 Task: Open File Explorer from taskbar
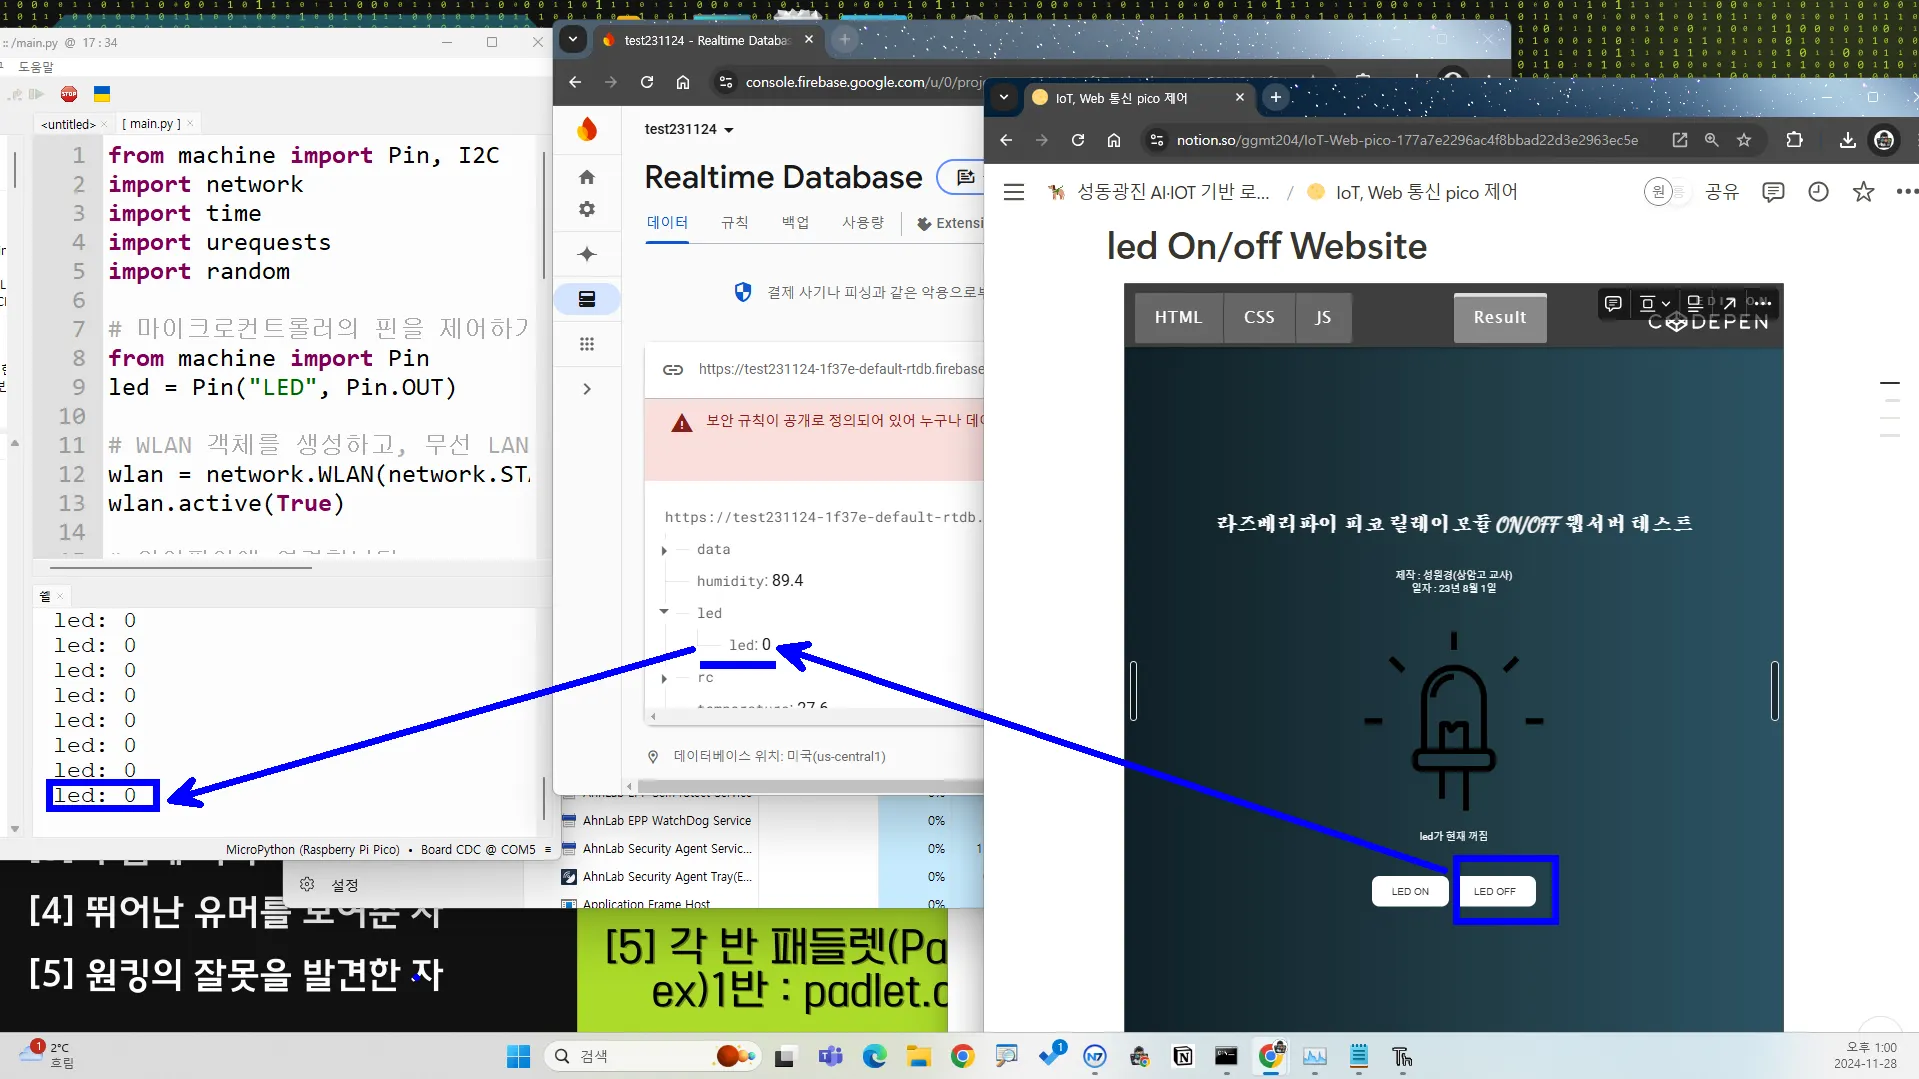click(x=919, y=1056)
